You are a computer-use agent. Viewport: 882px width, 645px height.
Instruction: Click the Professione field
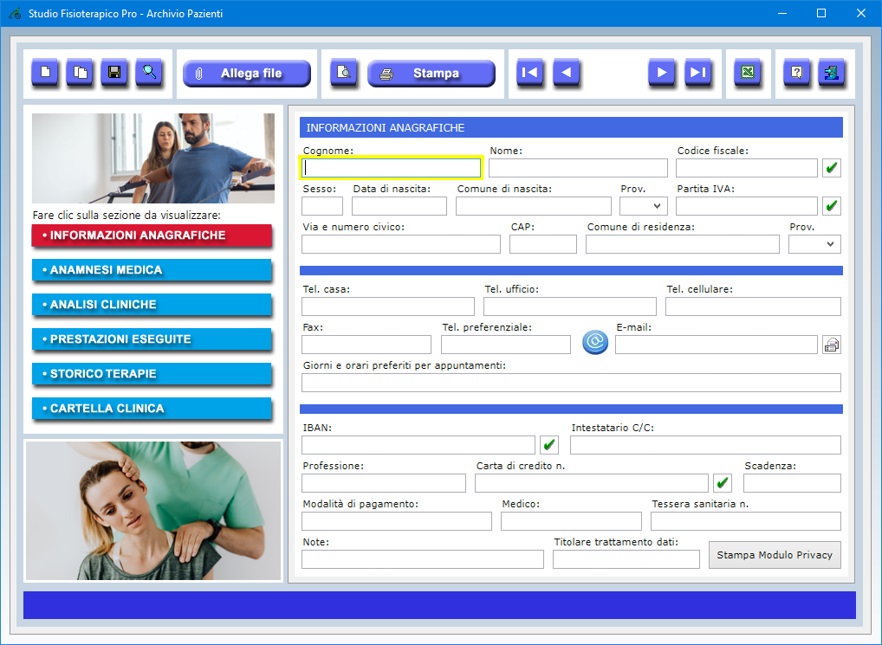pos(384,483)
